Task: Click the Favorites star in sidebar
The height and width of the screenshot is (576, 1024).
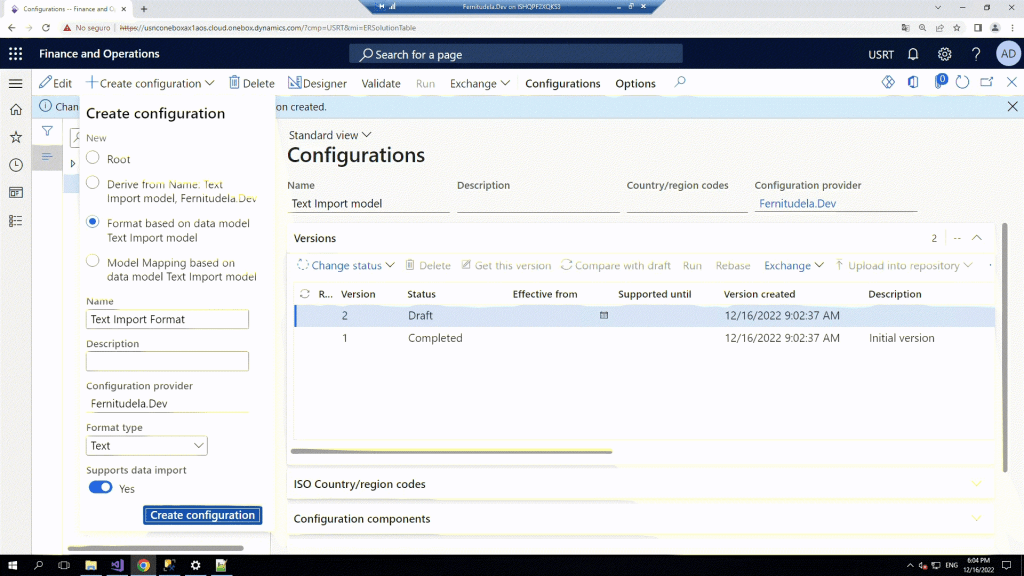Action: pyautogui.click(x=16, y=137)
